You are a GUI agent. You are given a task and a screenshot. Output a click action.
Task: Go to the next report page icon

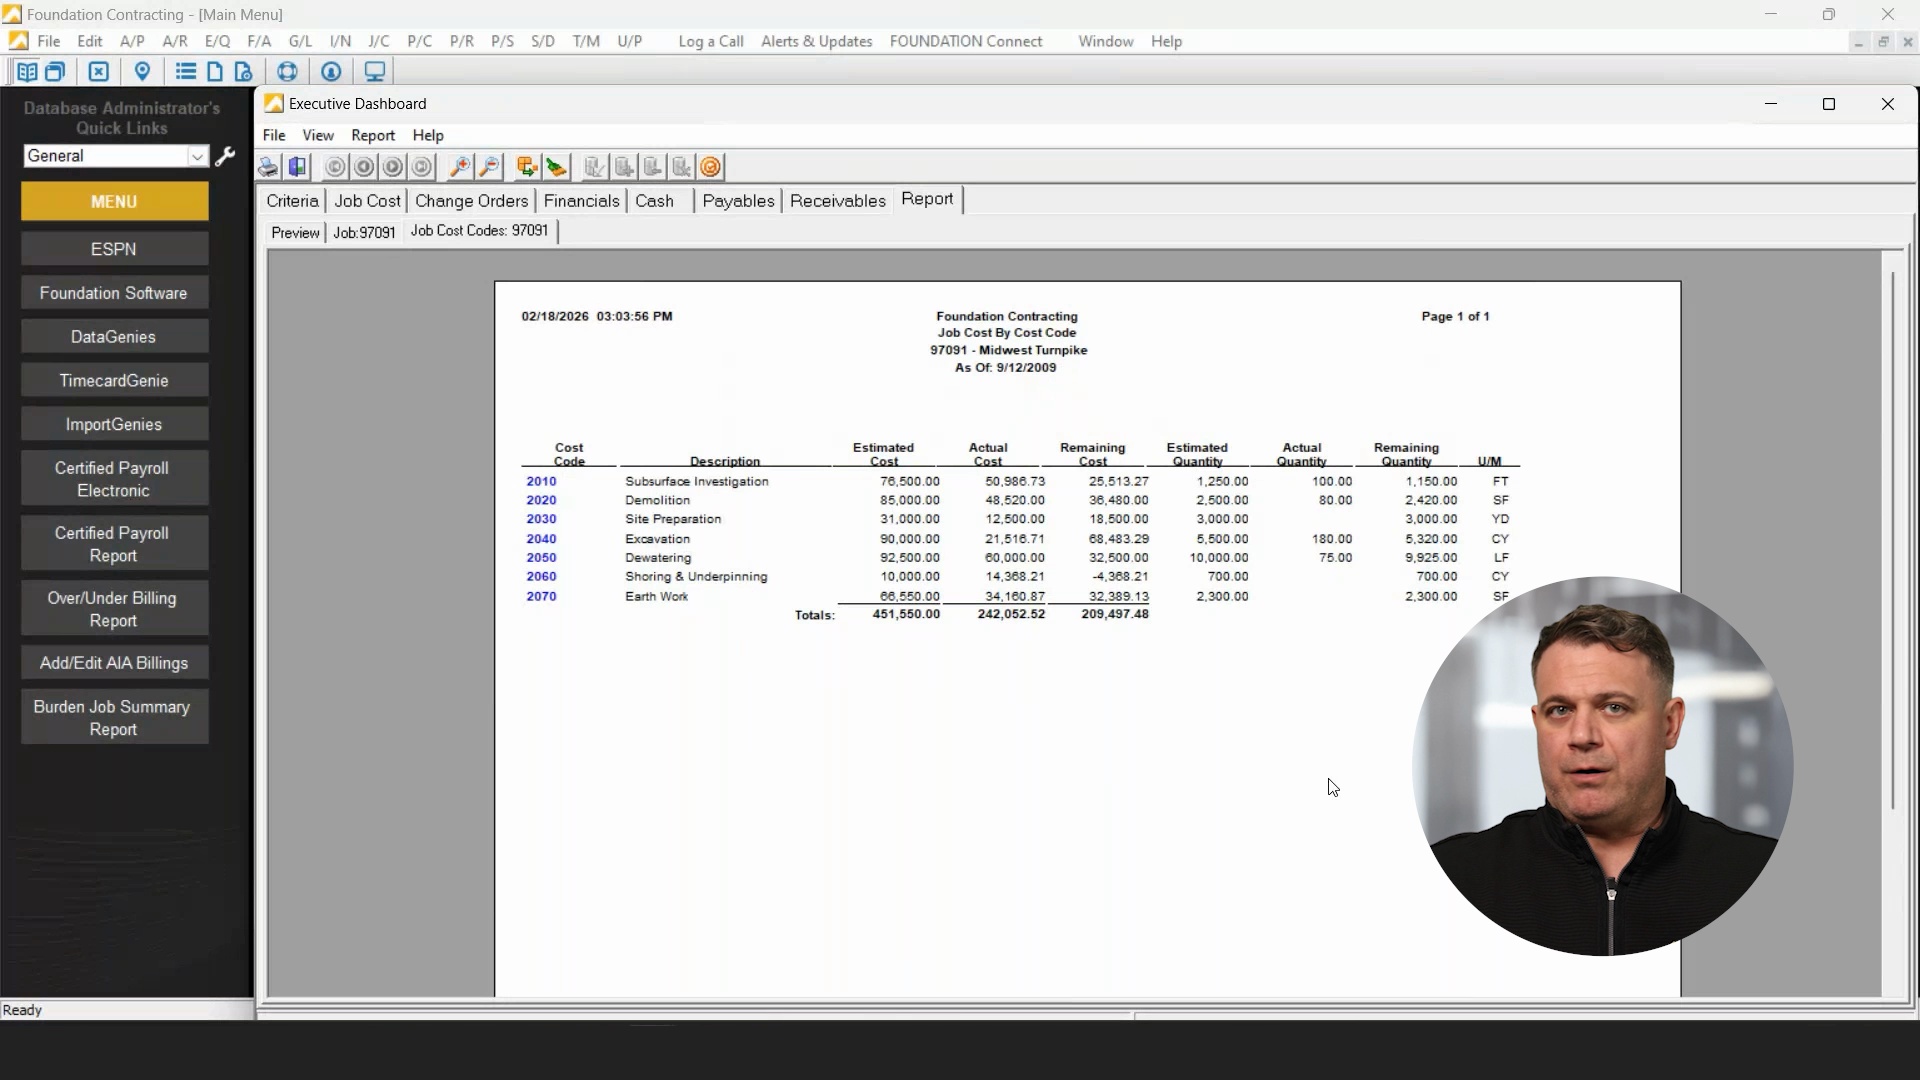point(393,167)
